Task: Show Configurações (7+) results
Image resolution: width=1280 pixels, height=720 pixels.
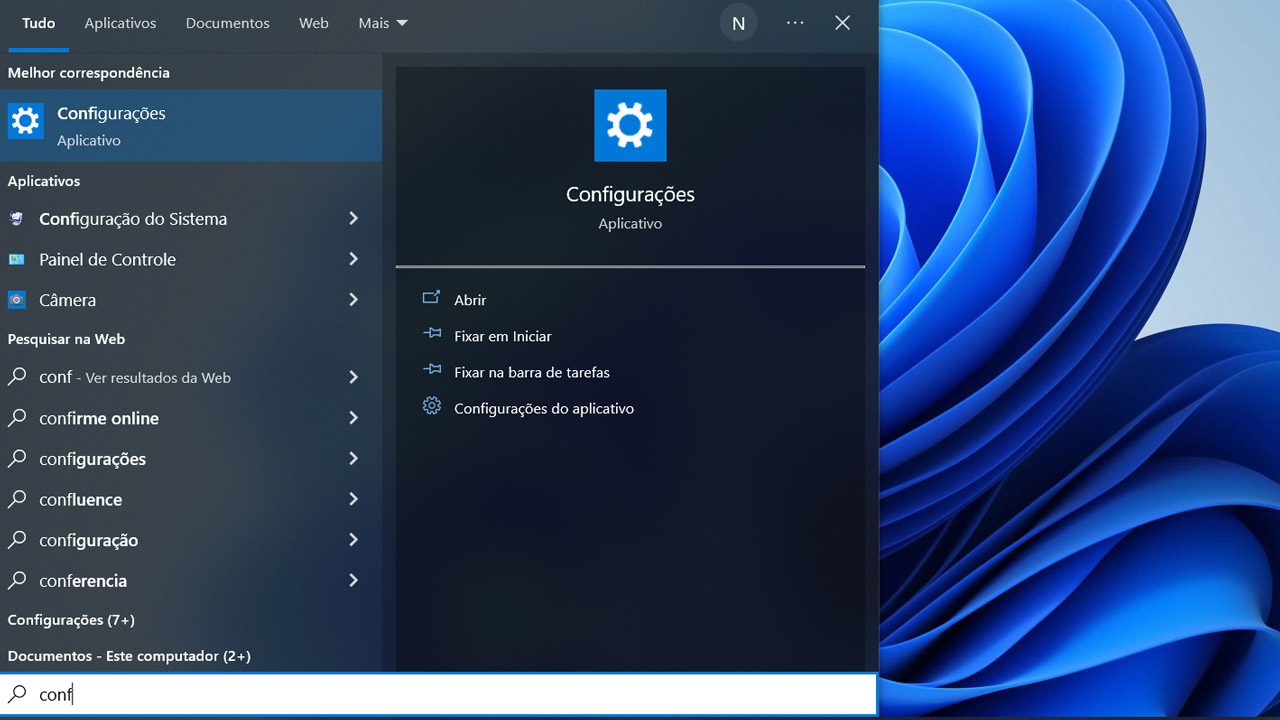Action: tap(71, 620)
